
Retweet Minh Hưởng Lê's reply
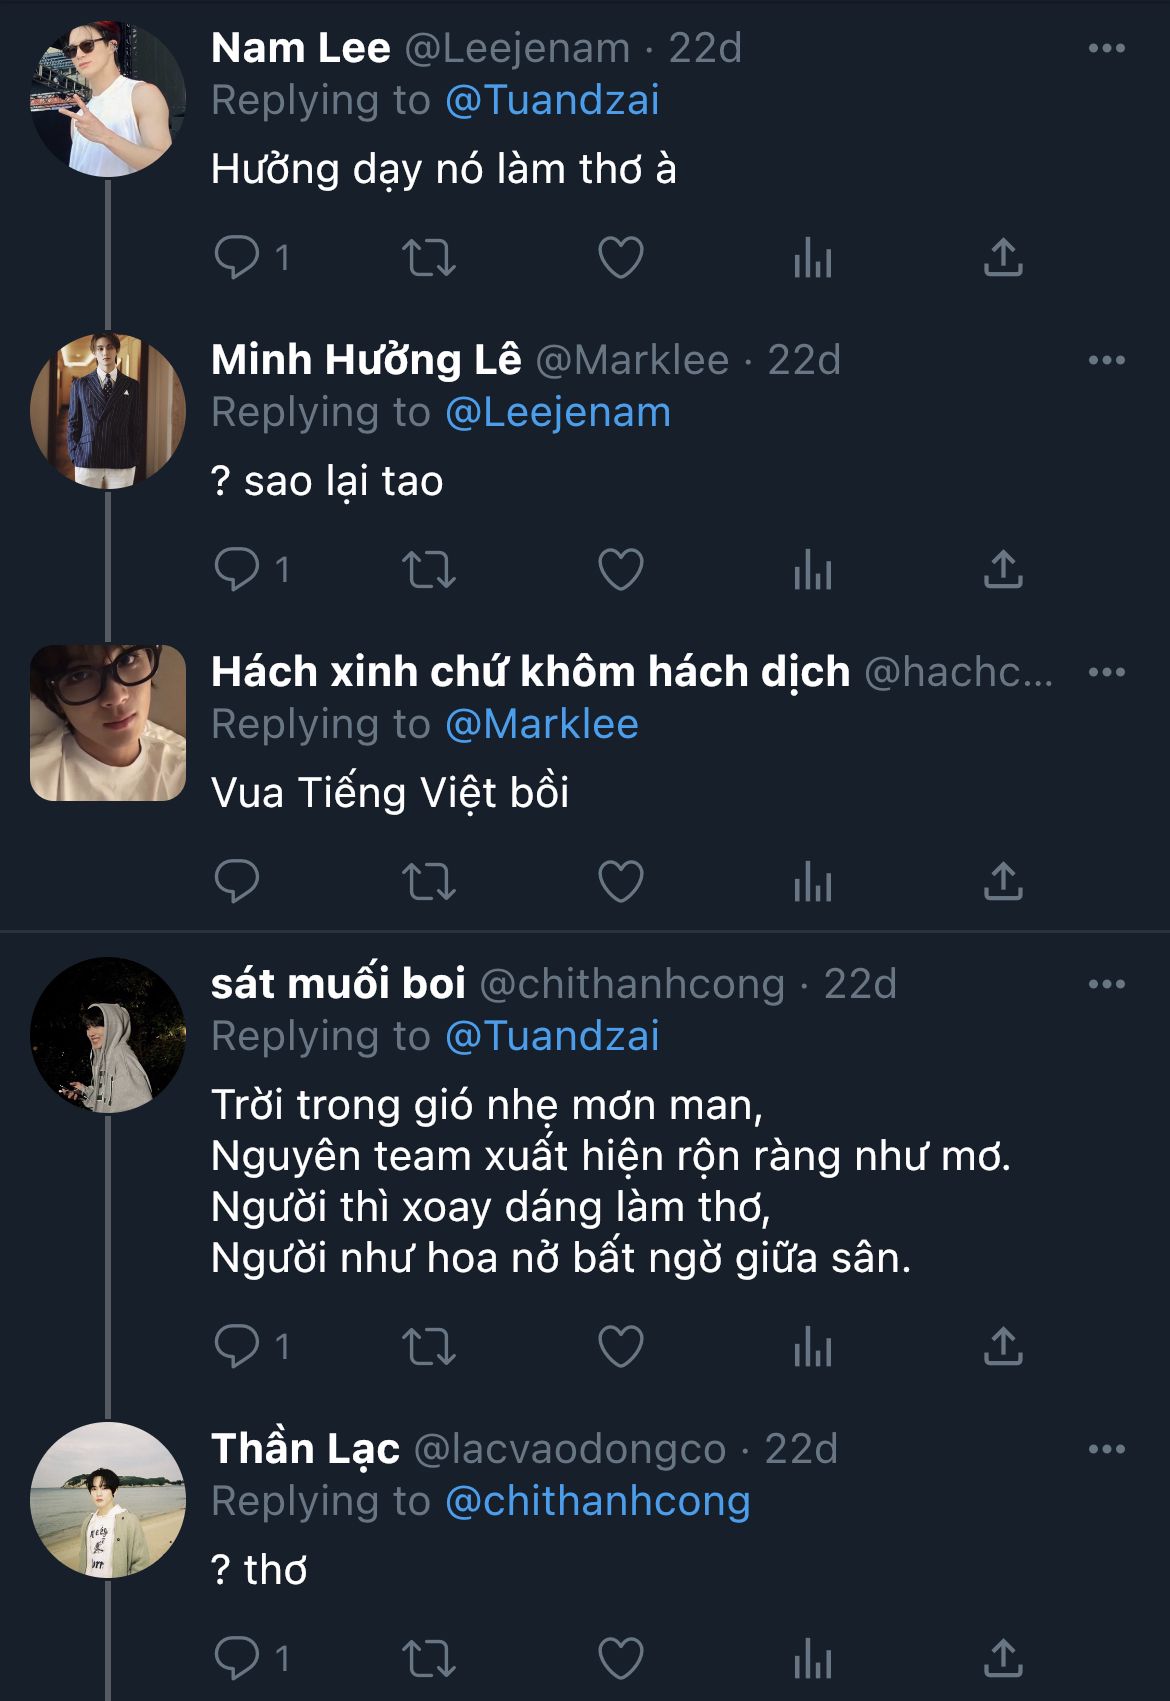pyautogui.click(x=429, y=570)
